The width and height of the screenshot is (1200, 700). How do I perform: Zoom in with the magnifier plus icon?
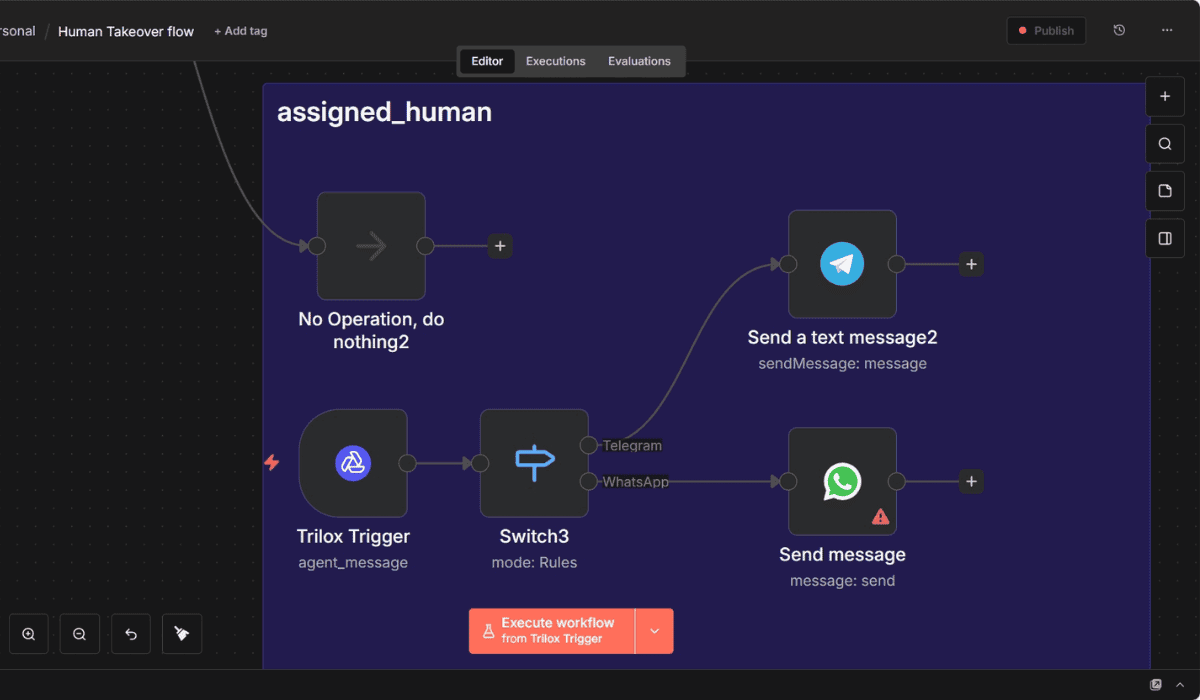point(28,633)
